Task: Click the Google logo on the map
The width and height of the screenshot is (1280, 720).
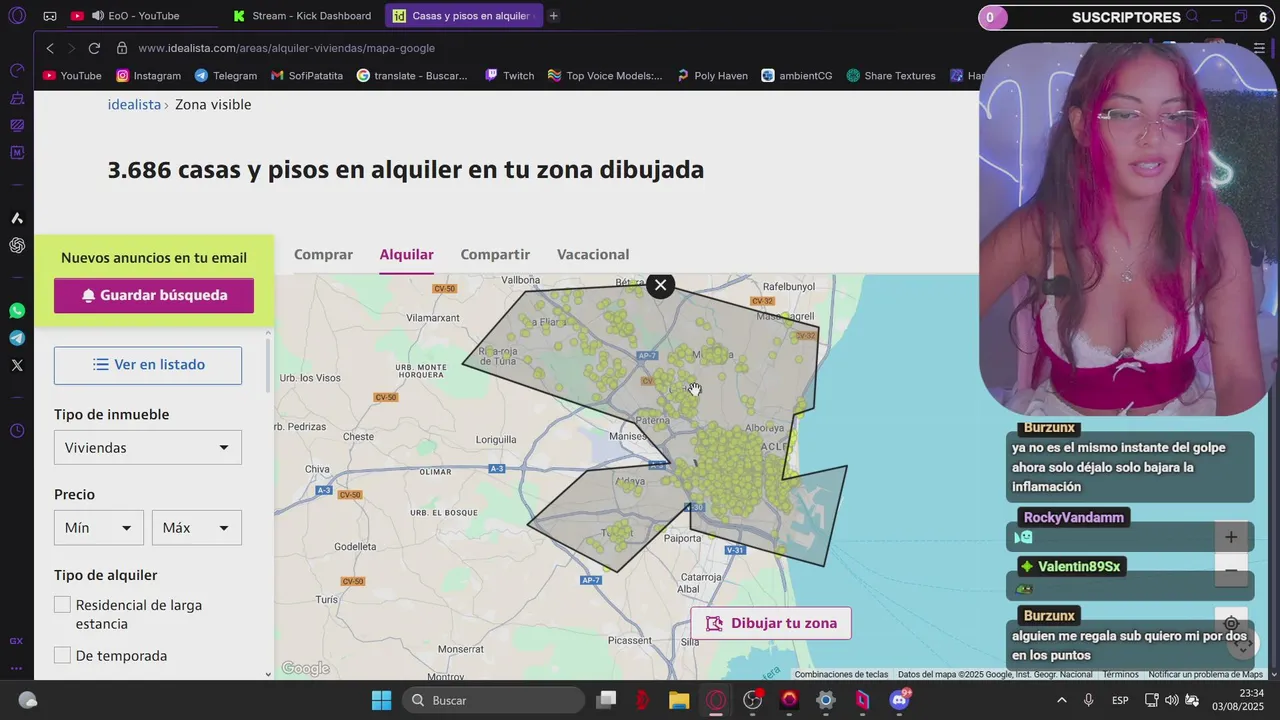Action: click(306, 669)
